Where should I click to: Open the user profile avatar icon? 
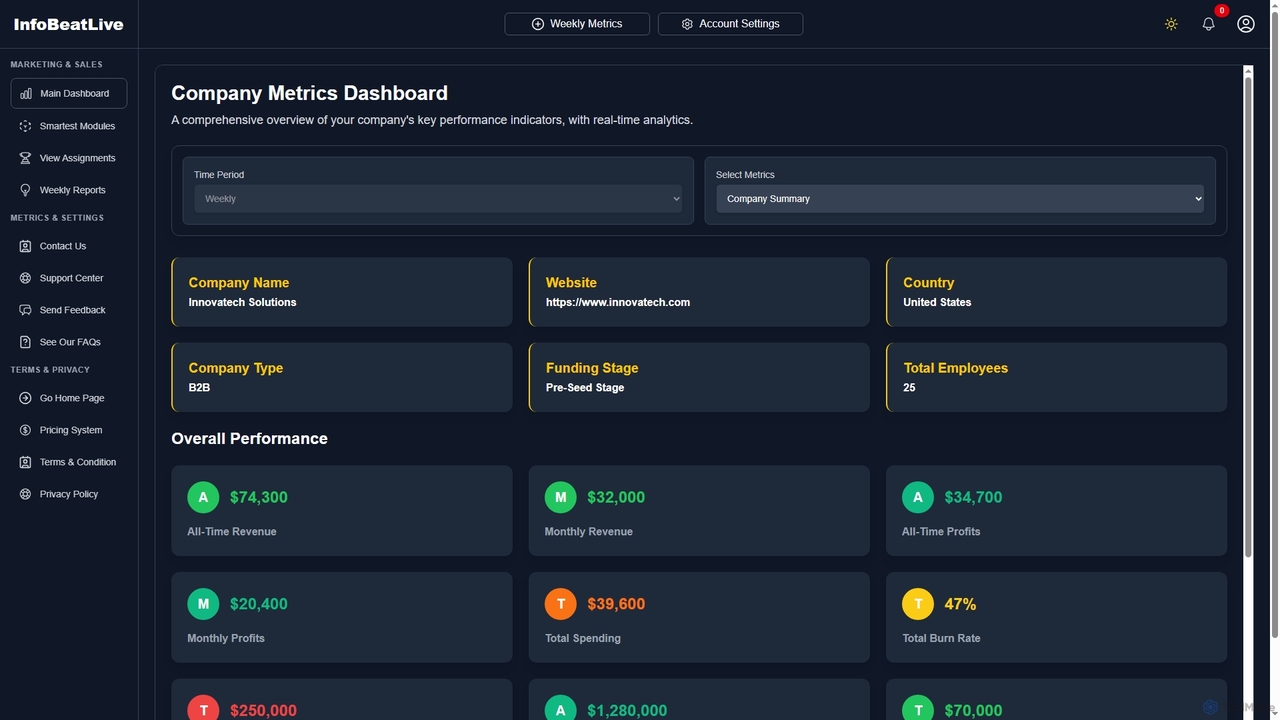click(1245, 24)
